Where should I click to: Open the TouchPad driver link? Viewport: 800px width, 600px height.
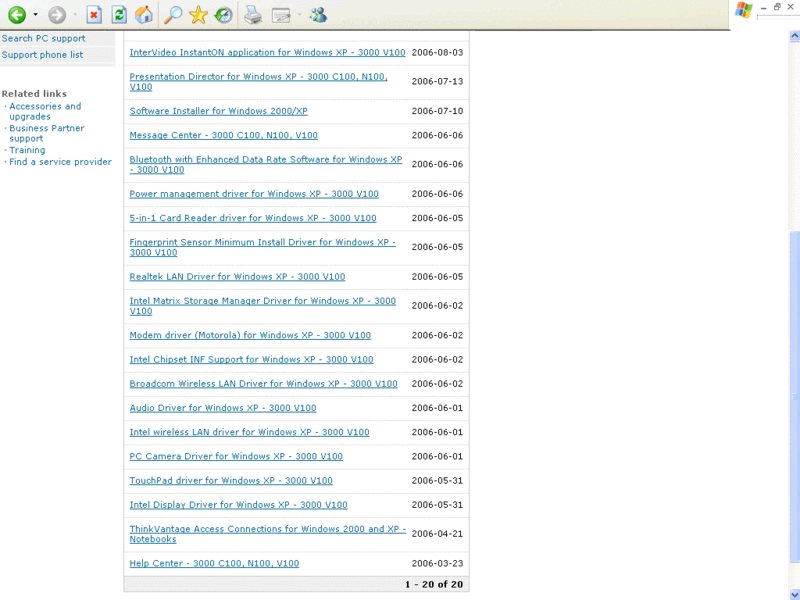tap(231, 481)
